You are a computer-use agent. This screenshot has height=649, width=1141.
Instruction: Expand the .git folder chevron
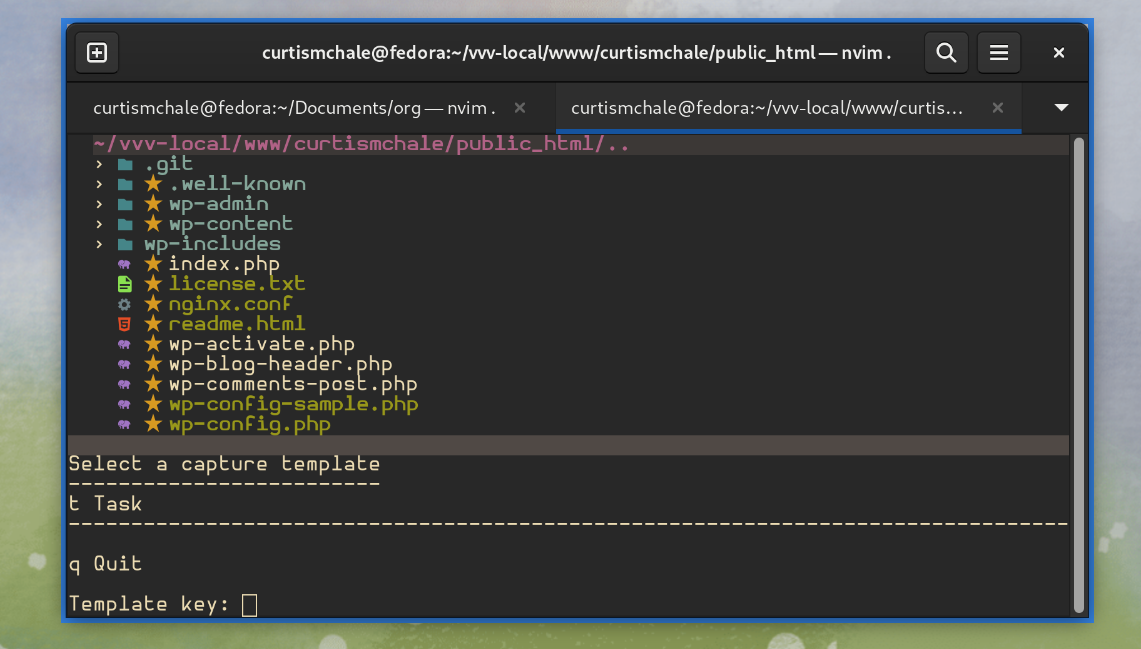click(x=99, y=164)
